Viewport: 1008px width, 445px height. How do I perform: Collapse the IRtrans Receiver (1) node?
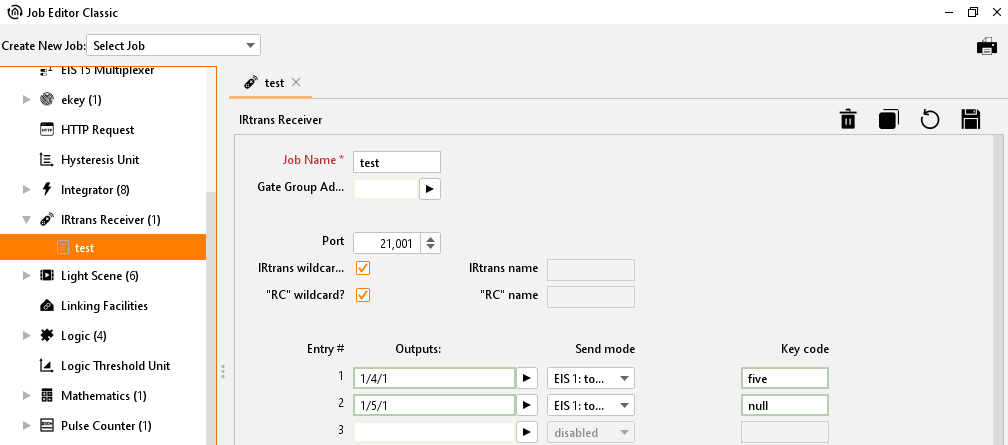pos(26,220)
